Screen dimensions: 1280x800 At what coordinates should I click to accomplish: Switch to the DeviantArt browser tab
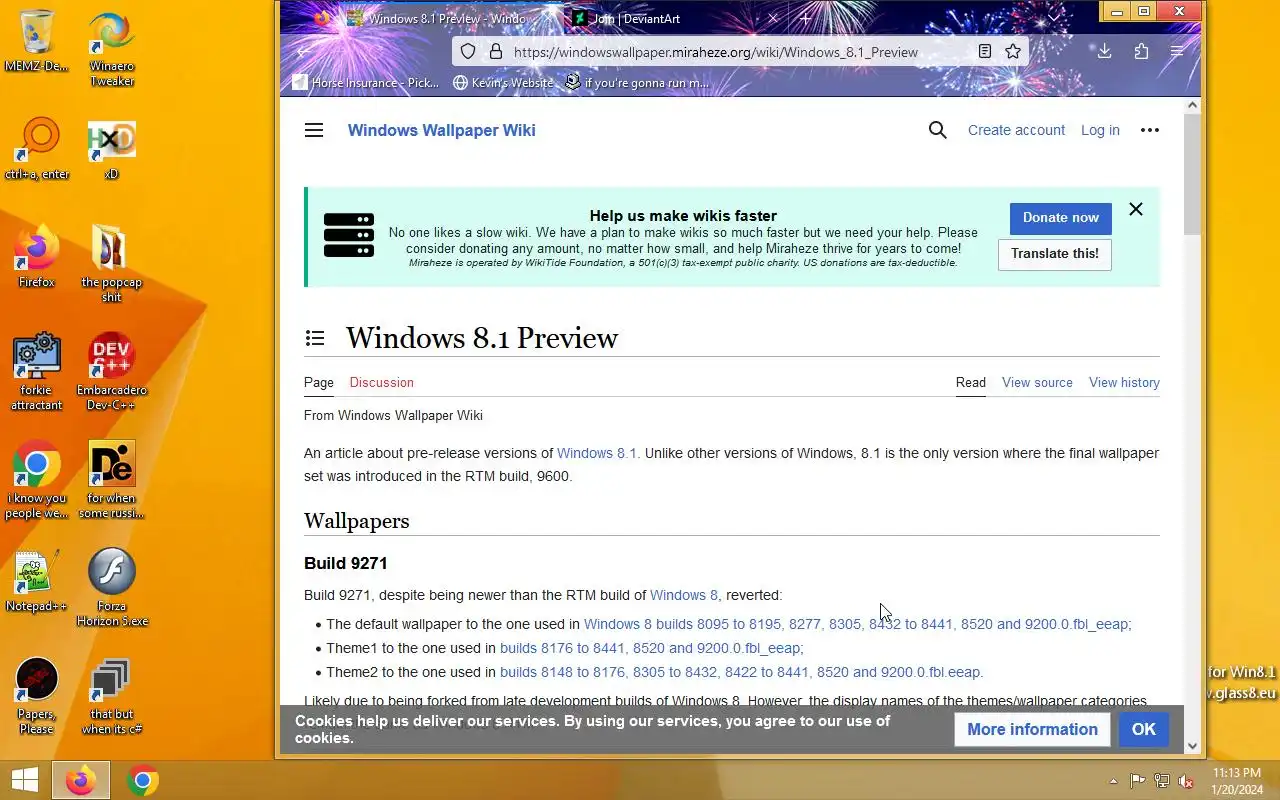pyautogui.click(x=677, y=18)
